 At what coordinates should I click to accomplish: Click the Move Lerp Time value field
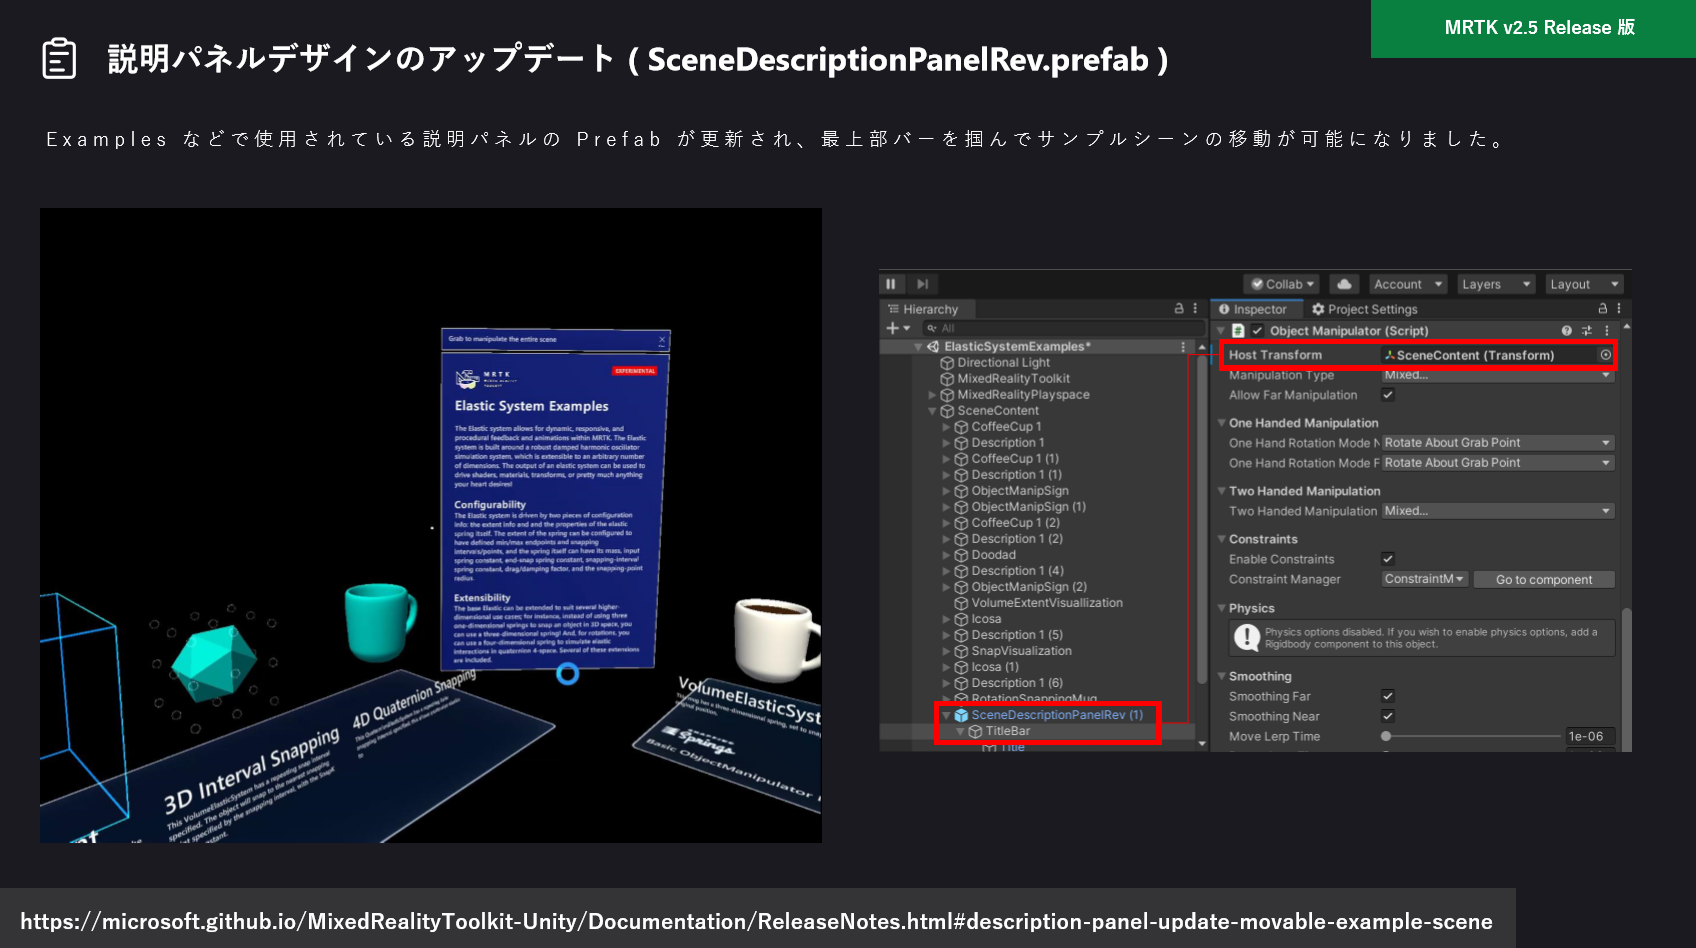click(x=1590, y=736)
